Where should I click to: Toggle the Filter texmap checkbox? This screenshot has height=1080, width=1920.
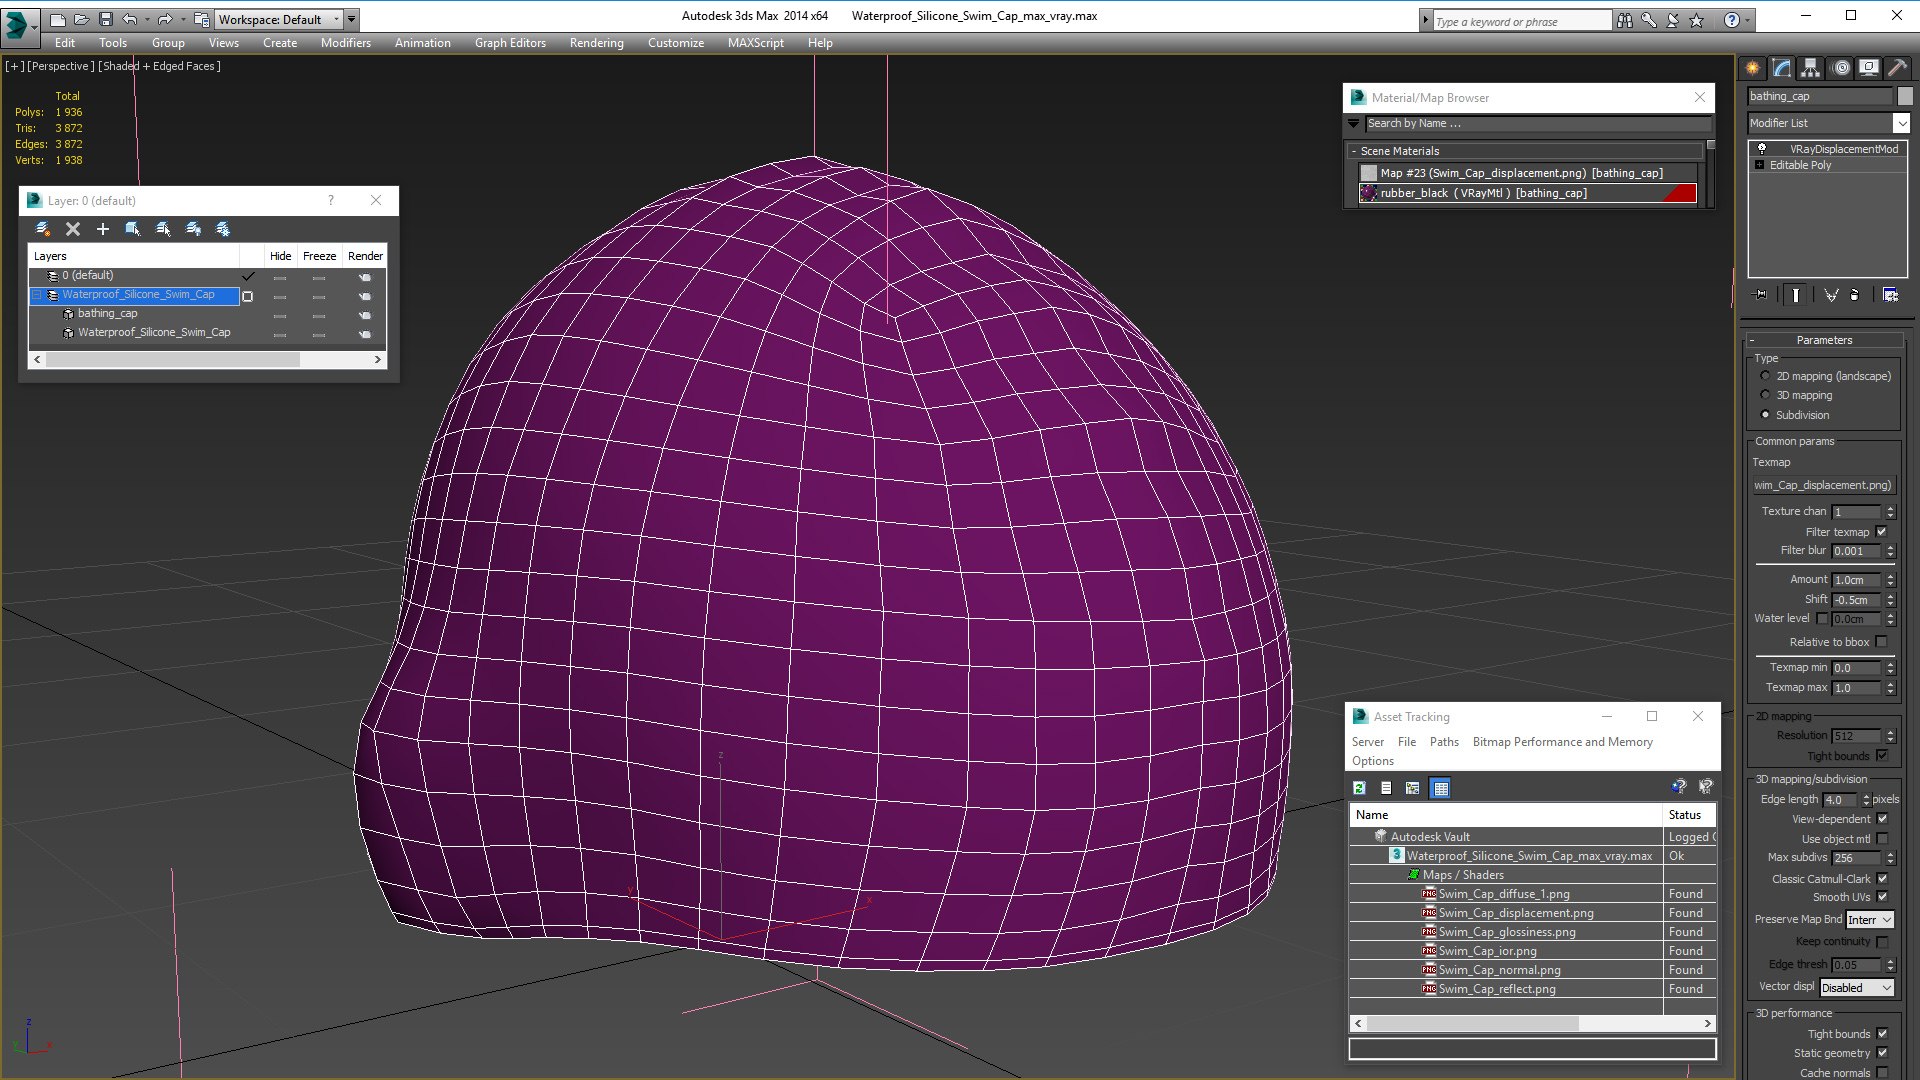[1881, 532]
